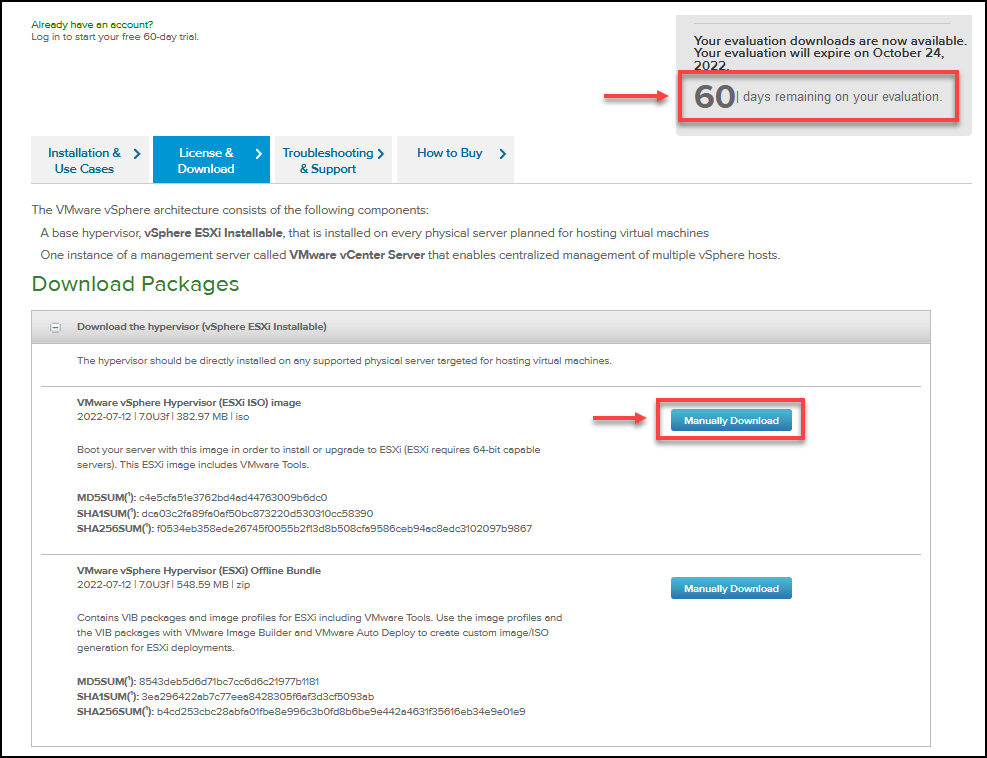987x758 pixels.
Task: Select the Offline Bundle SHA1SUM value 3ea296422a...
Action: 258,697
